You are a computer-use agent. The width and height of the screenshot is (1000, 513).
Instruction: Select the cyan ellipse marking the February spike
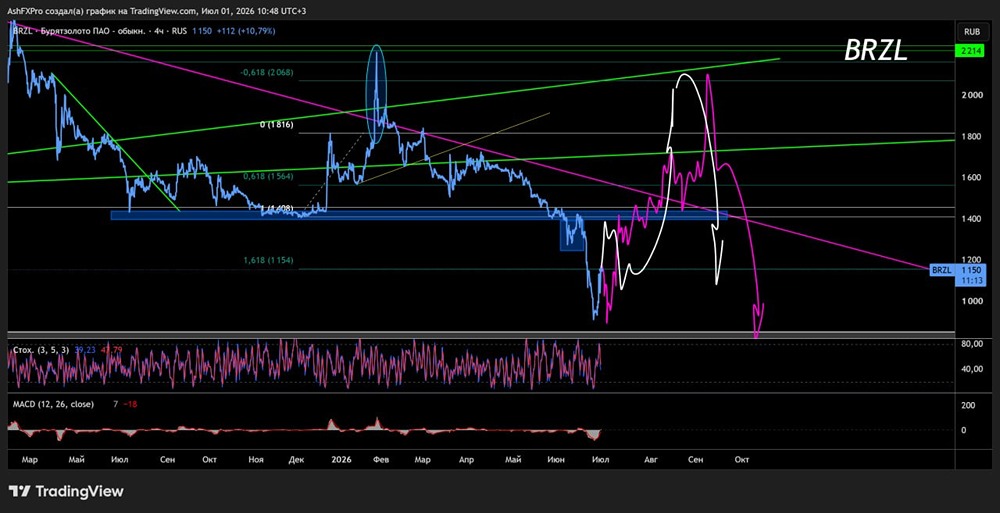click(377, 94)
